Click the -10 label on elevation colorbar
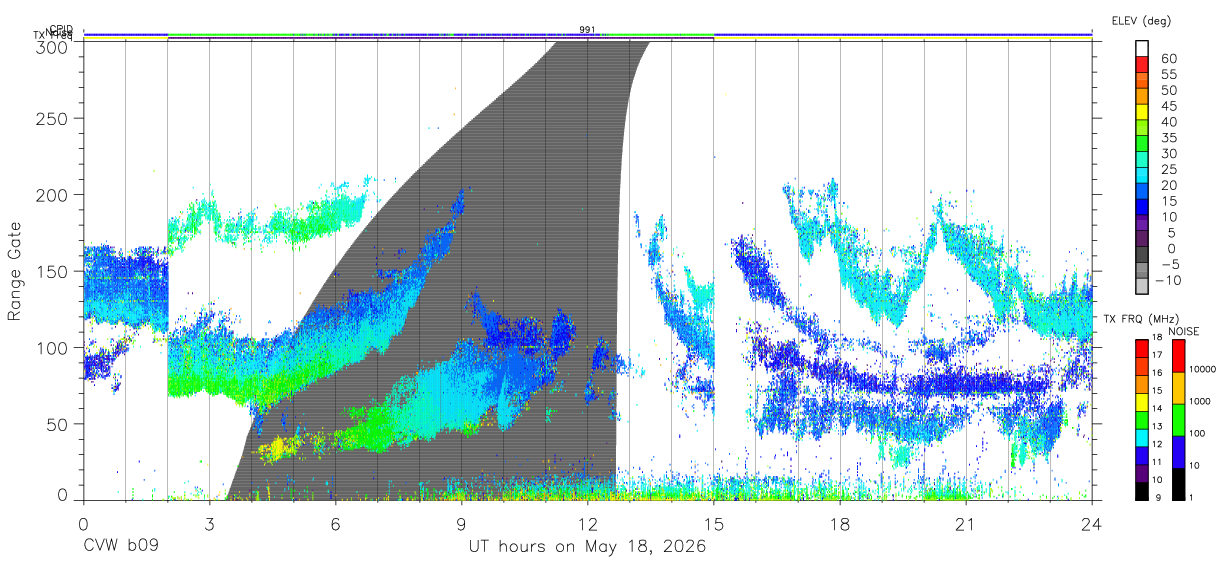The image size is (1228, 567). point(1166,280)
